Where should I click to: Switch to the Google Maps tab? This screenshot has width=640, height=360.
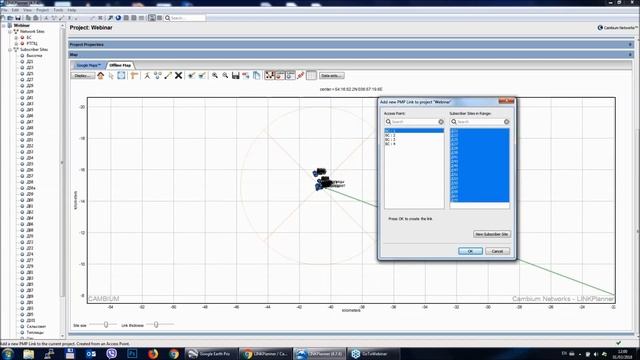[x=88, y=65]
